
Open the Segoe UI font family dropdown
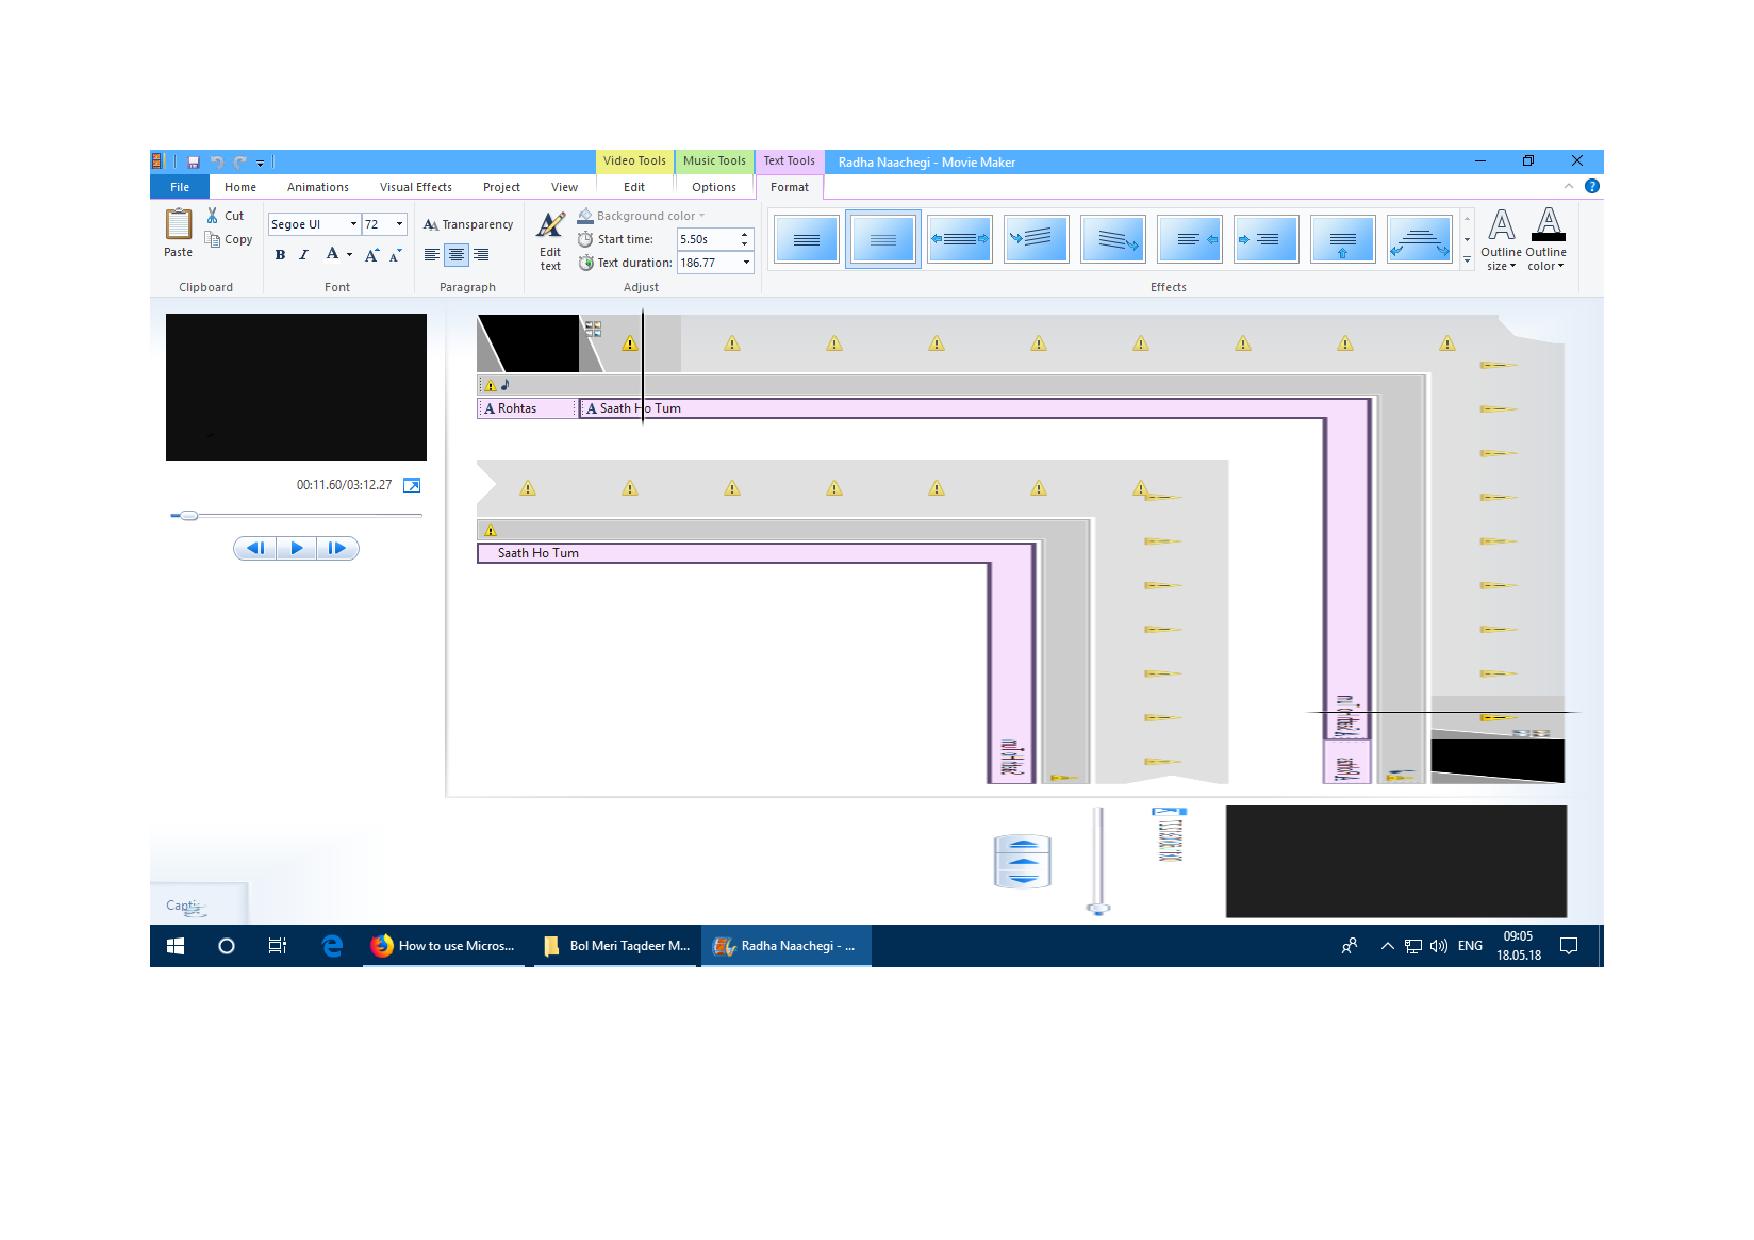coord(353,224)
